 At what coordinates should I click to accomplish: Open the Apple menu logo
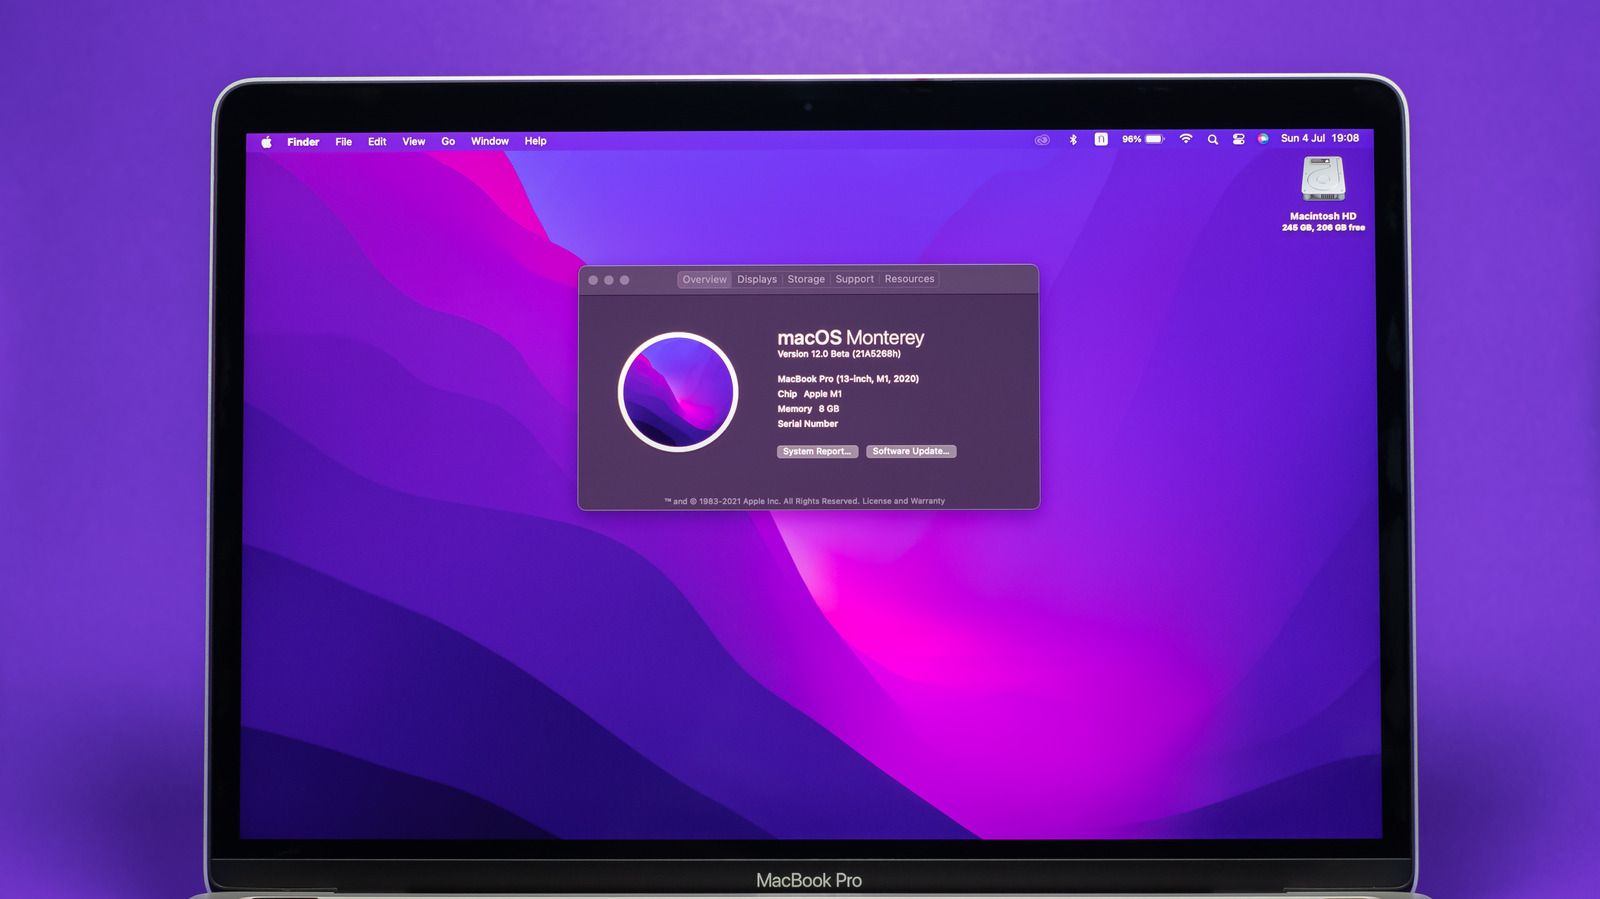pyautogui.click(x=266, y=142)
